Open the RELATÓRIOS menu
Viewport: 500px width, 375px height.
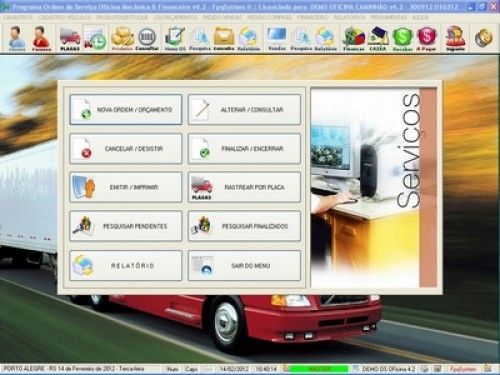pyautogui.click(x=349, y=17)
